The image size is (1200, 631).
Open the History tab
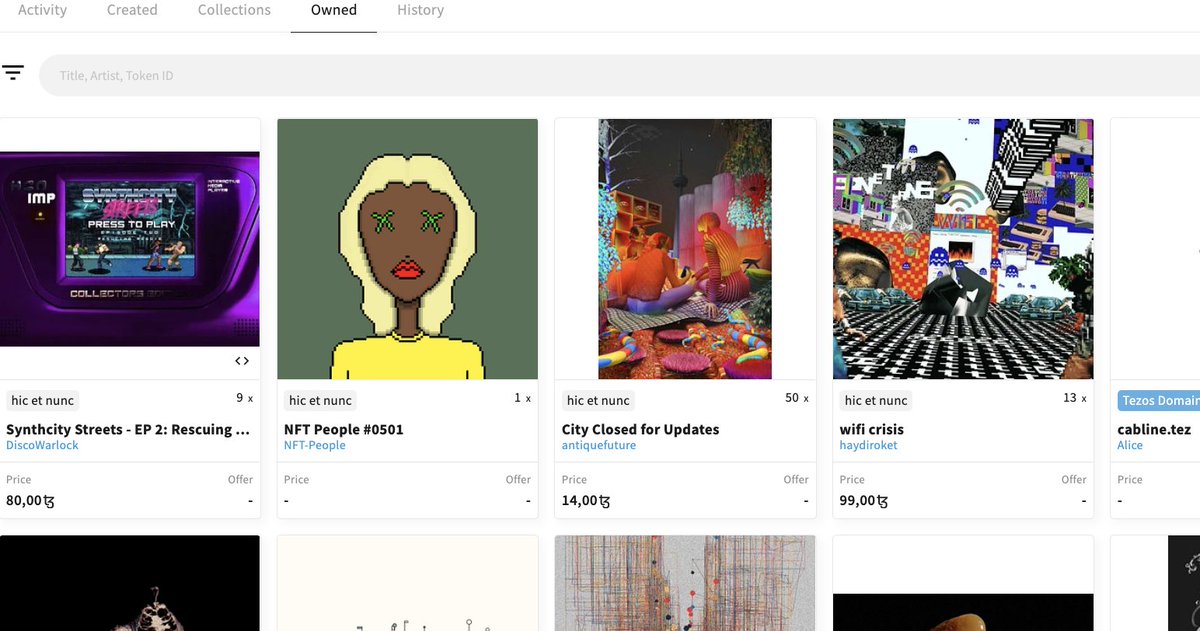420,10
